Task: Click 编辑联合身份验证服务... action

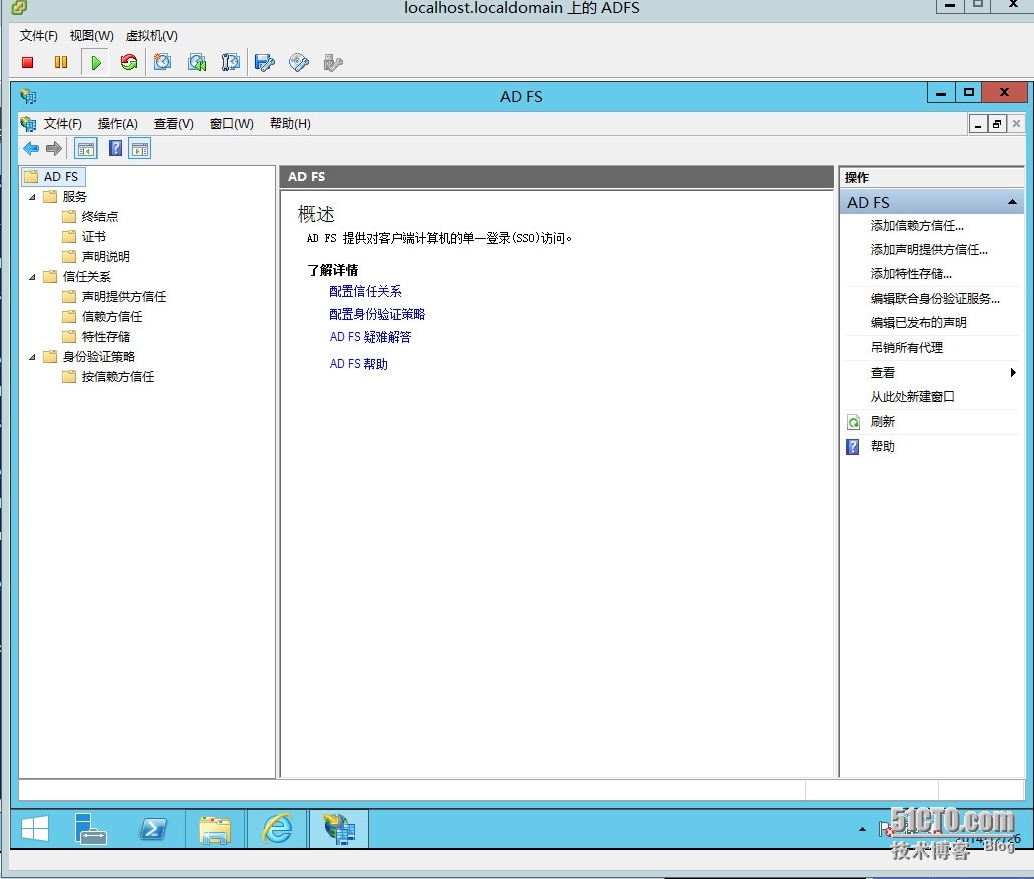Action: pyautogui.click(x=935, y=299)
